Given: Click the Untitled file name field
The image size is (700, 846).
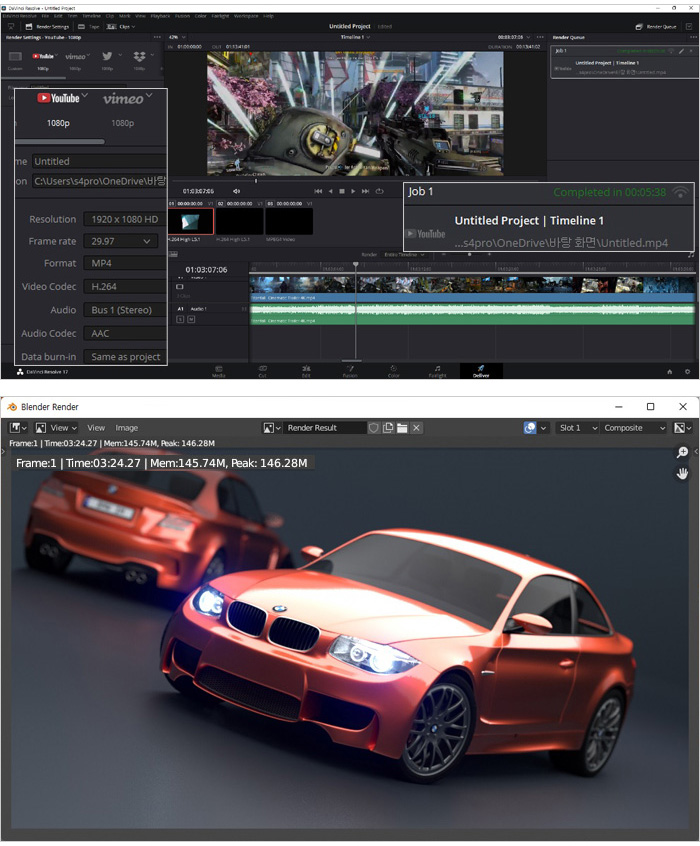Looking at the screenshot, I should point(98,161).
